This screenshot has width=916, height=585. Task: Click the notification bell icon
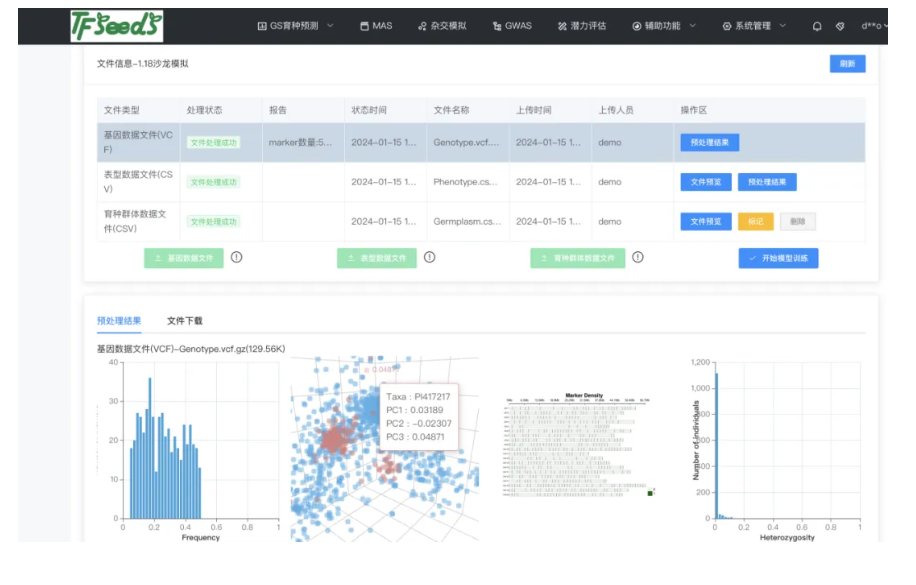point(817,26)
